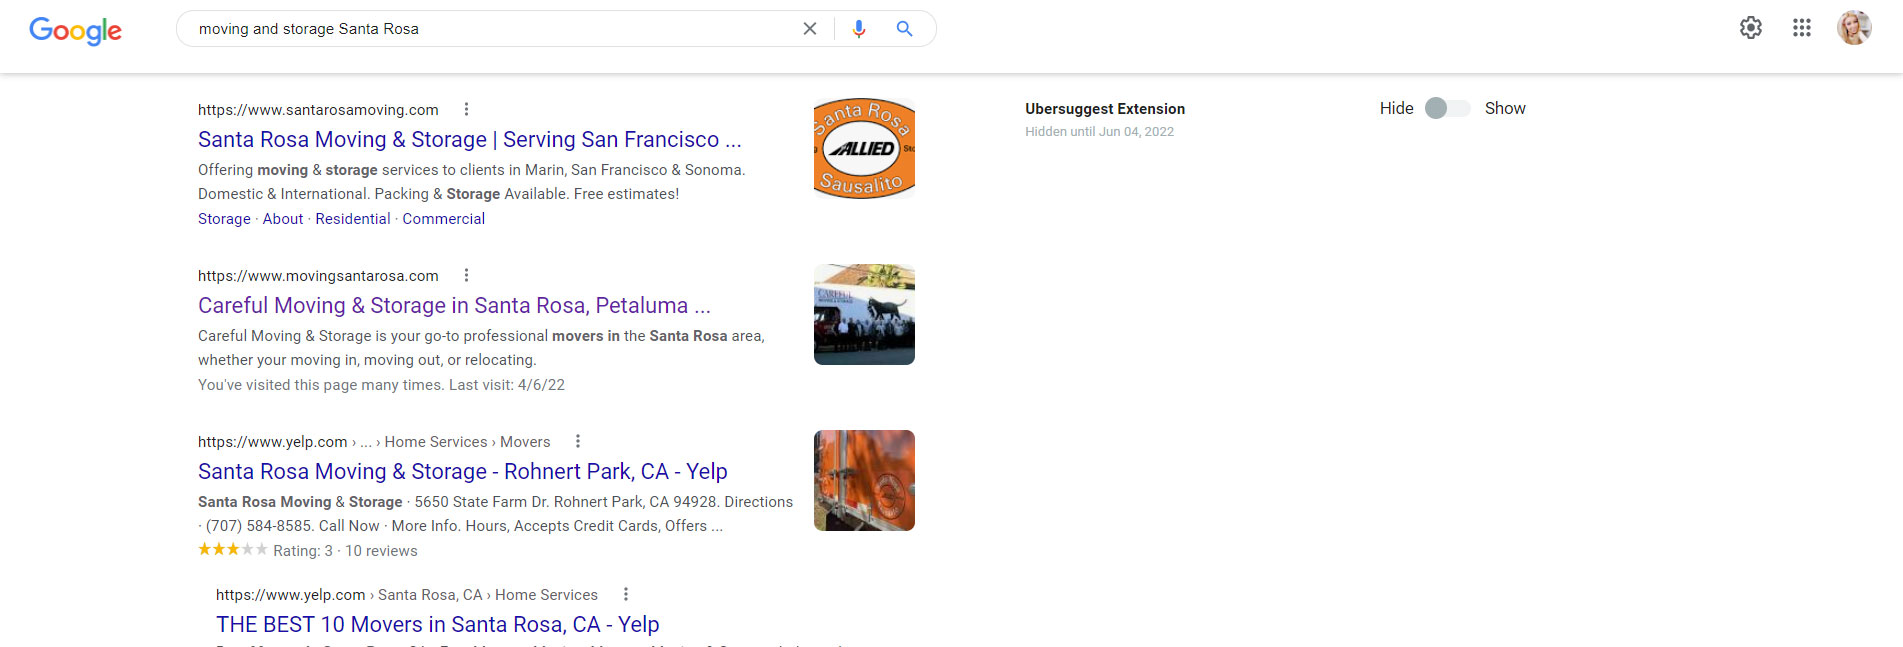
Task: Click the 'Rating: 3 · 10 reviews' text
Action: coord(345,551)
